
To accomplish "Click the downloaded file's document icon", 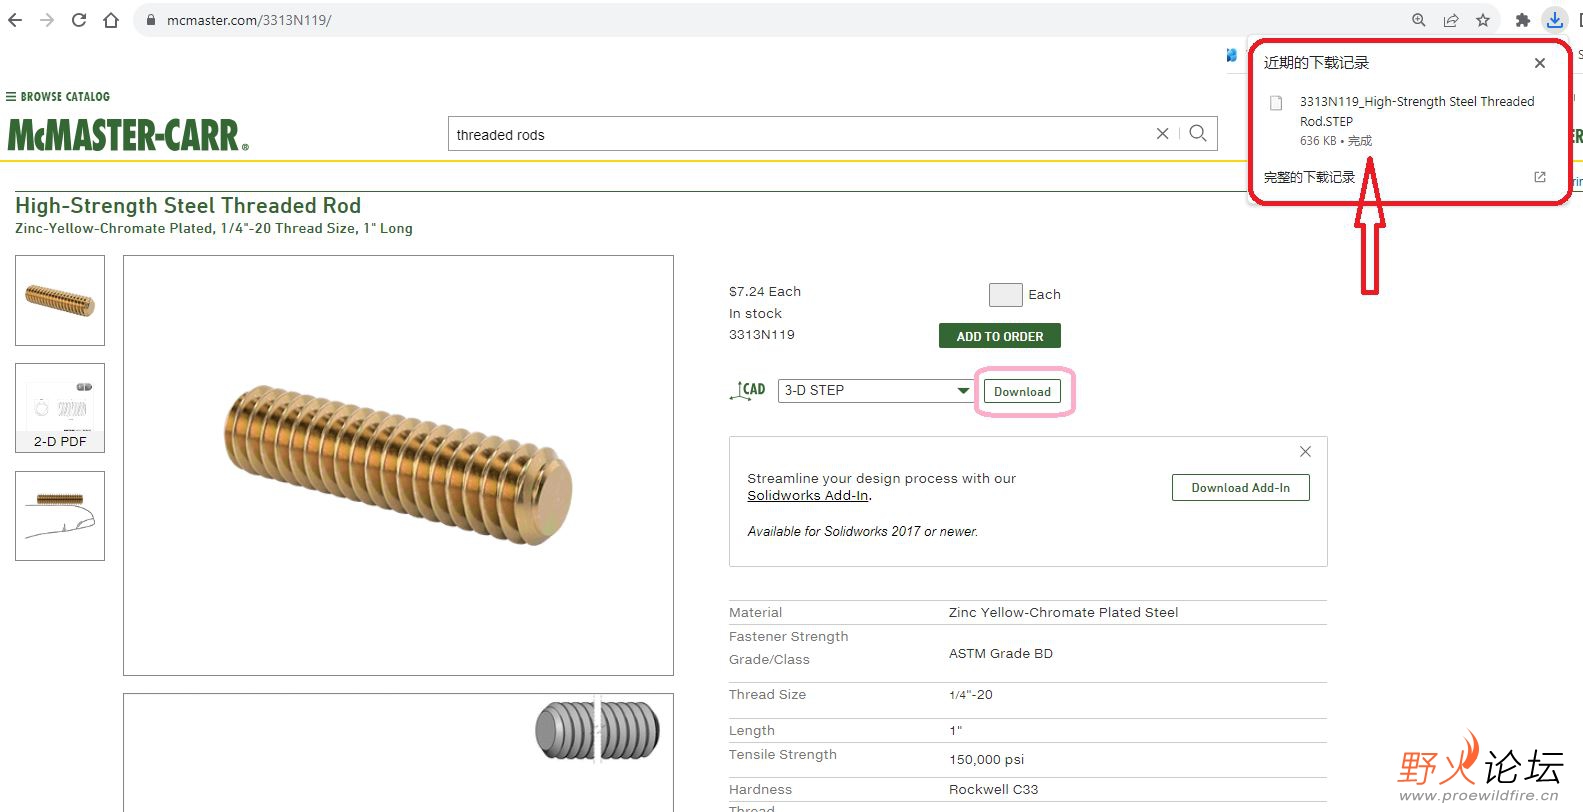I will pos(1276,103).
